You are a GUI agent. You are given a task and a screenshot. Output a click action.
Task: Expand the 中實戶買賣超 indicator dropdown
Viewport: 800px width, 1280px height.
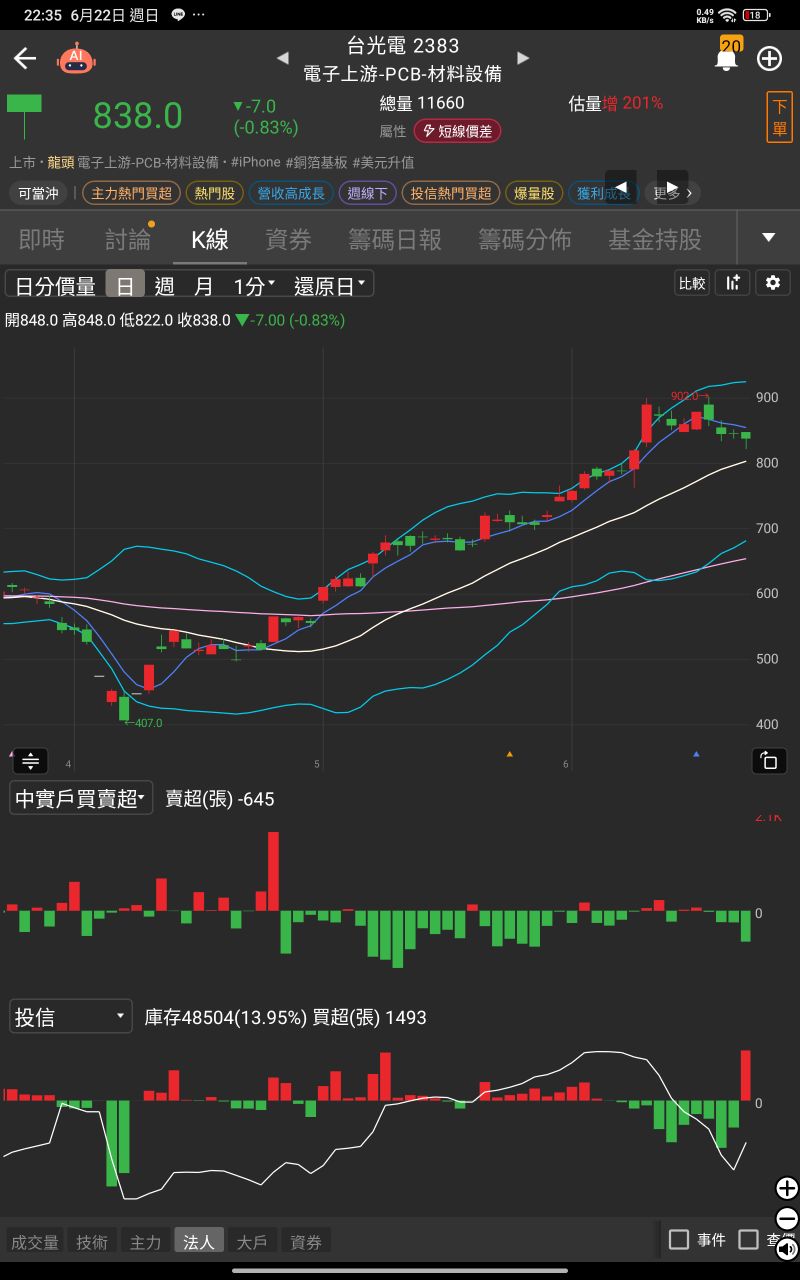81,798
